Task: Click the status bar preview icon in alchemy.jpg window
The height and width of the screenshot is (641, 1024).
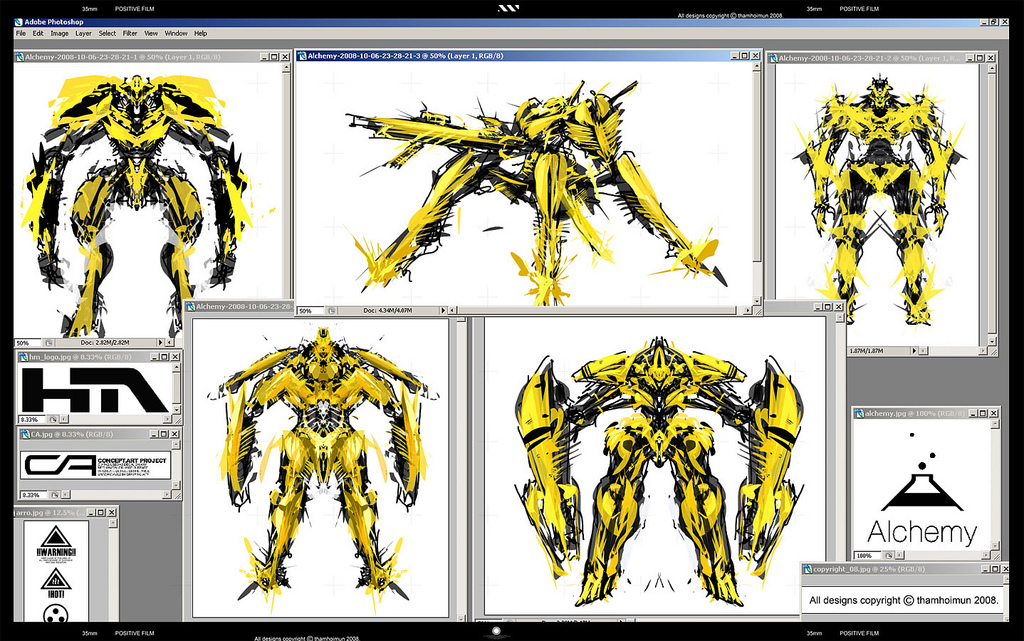Action: pyautogui.click(x=888, y=555)
